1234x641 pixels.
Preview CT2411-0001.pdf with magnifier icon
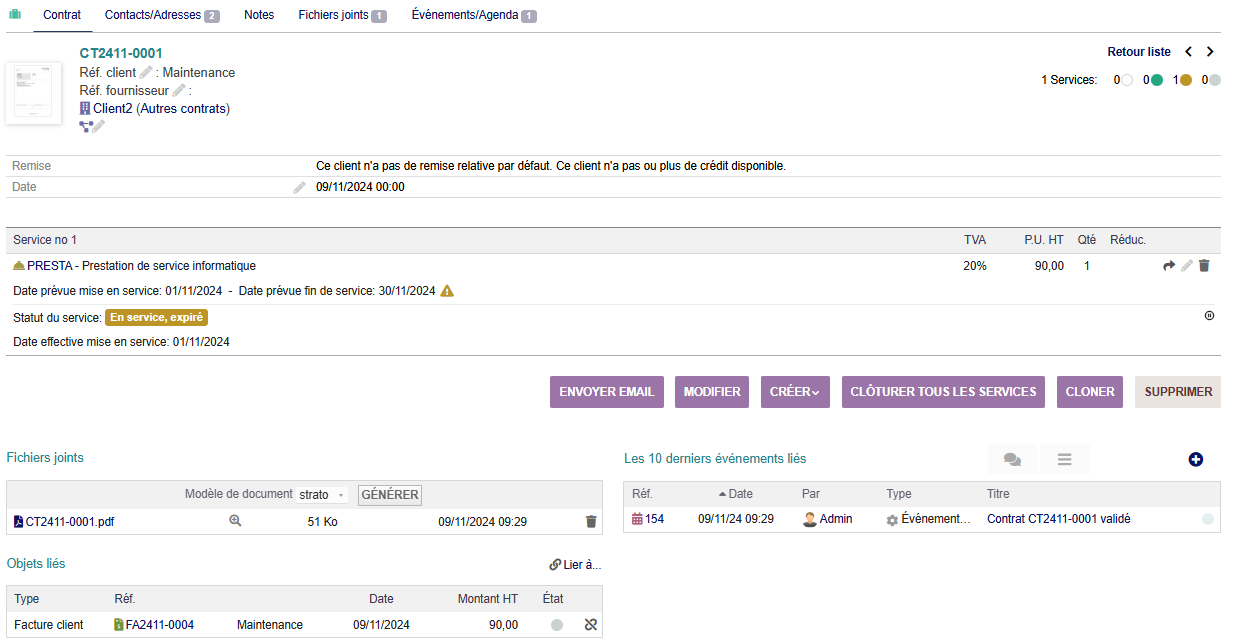click(235, 521)
